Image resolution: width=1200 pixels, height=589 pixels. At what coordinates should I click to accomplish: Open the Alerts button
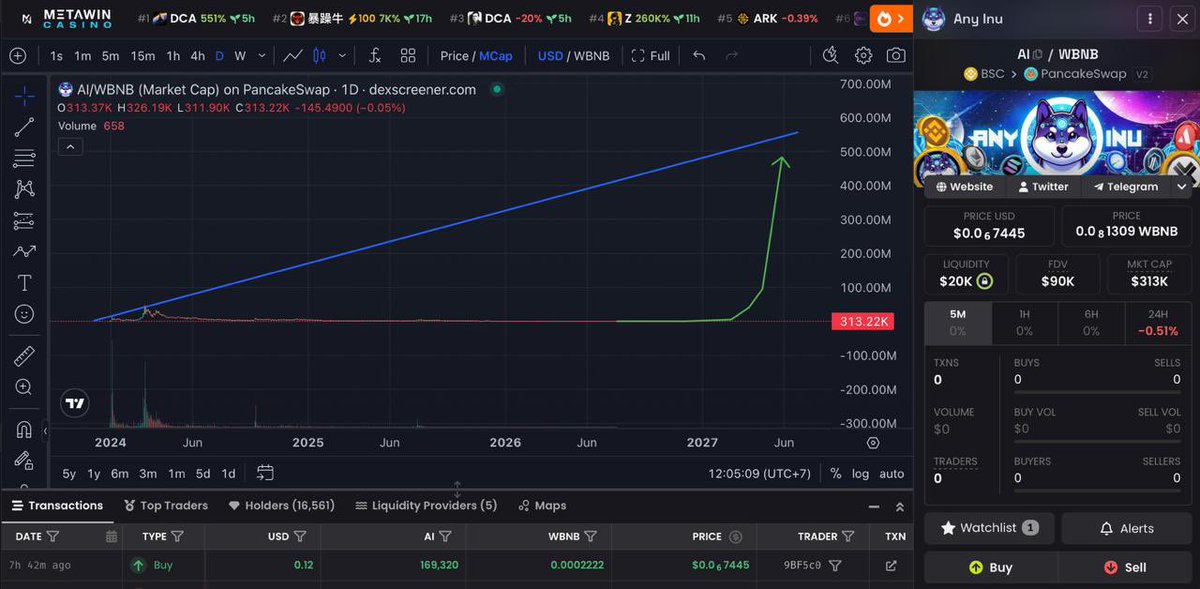(x=1125, y=528)
